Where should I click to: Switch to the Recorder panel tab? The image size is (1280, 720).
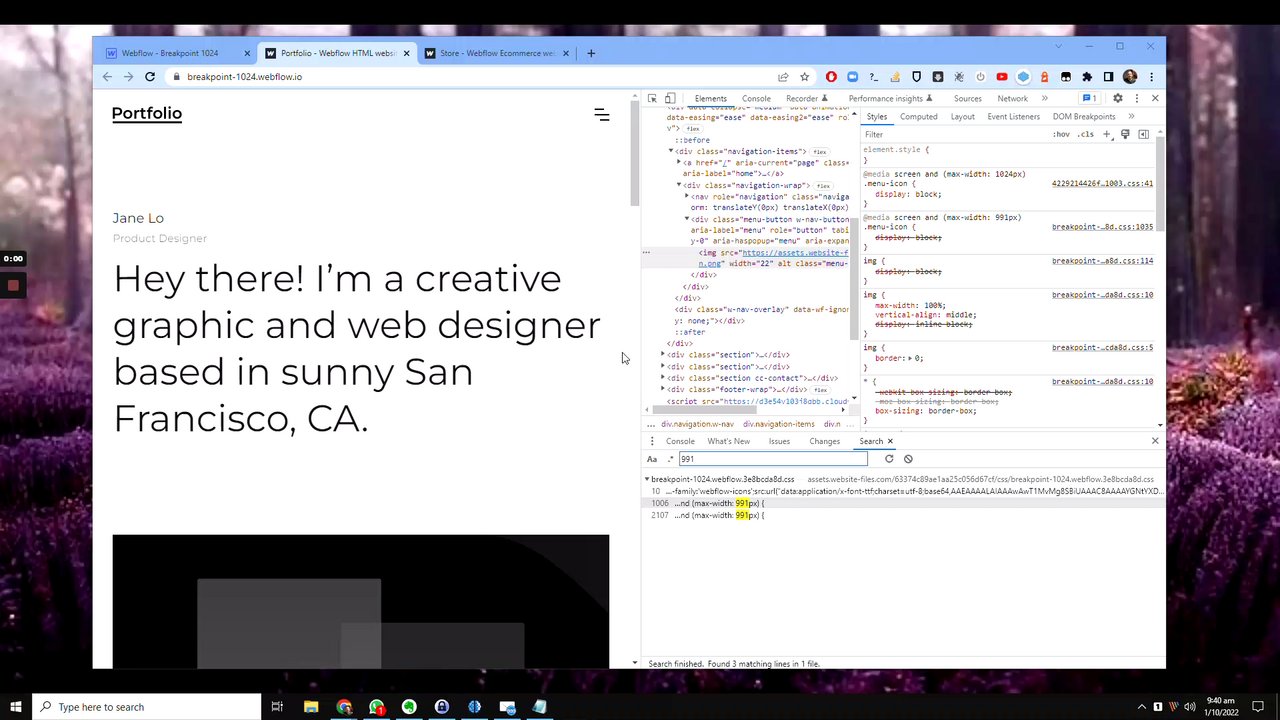[x=806, y=98]
